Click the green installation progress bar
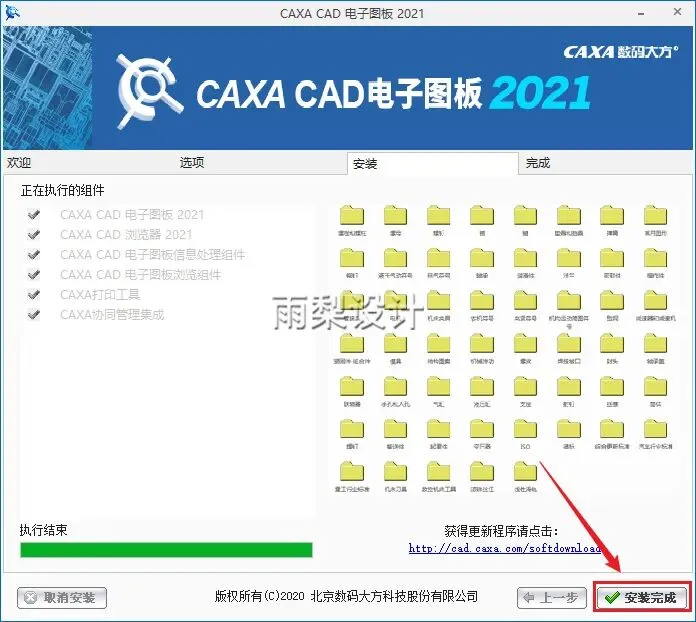 tap(166, 550)
